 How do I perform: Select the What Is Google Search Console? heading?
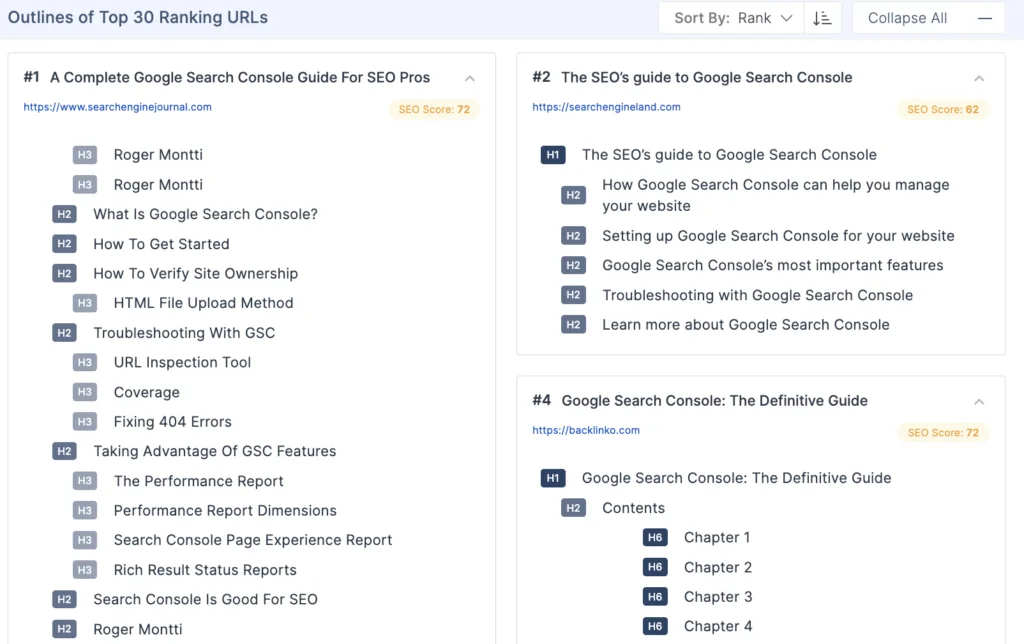pyautogui.click(x=205, y=214)
